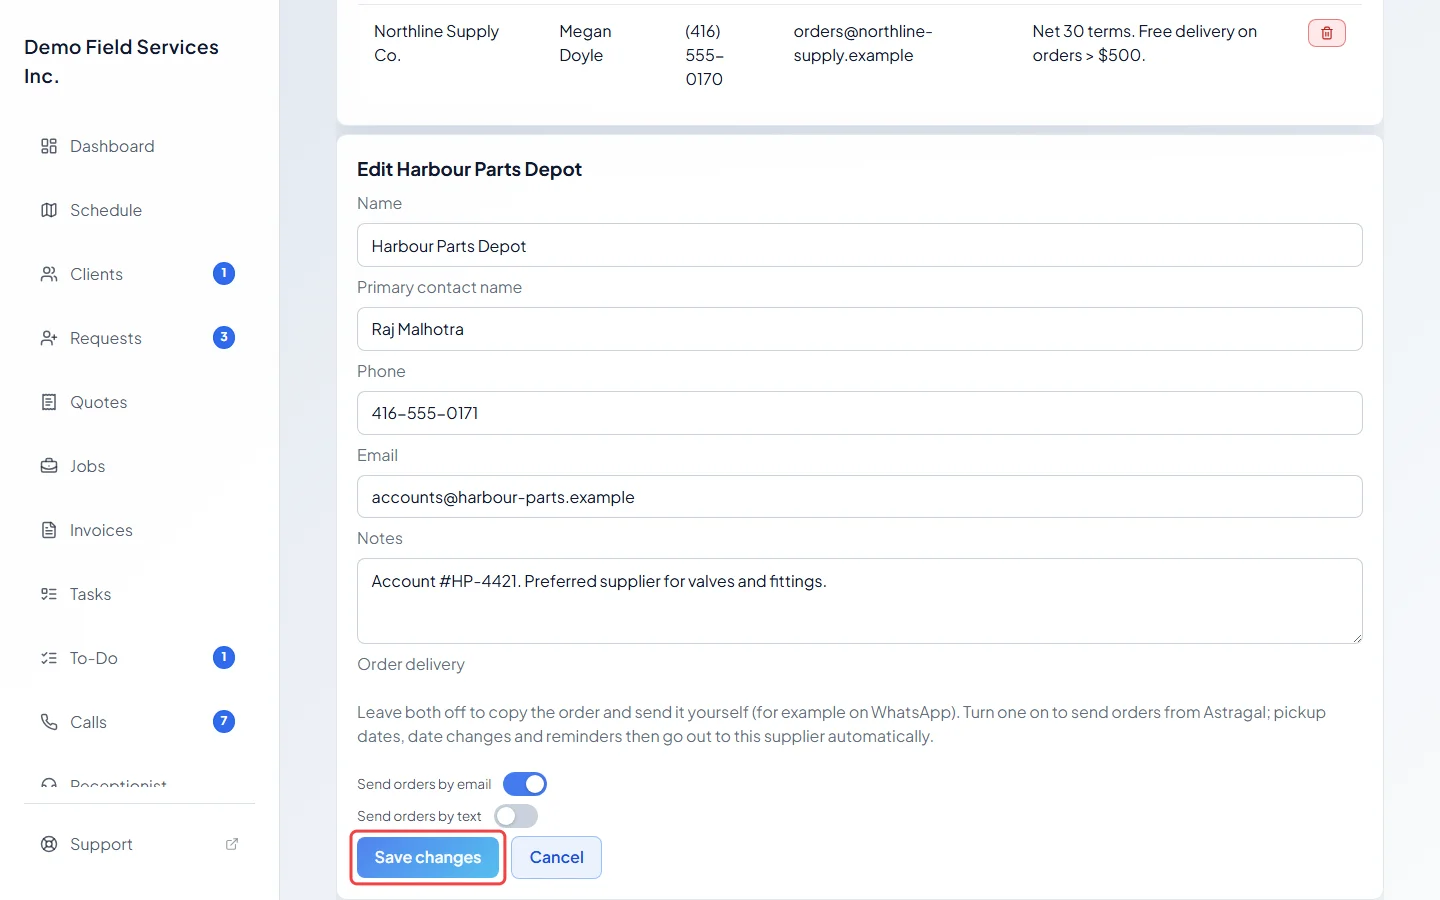
Task: Click inside the Notes text area
Action: point(860,601)
